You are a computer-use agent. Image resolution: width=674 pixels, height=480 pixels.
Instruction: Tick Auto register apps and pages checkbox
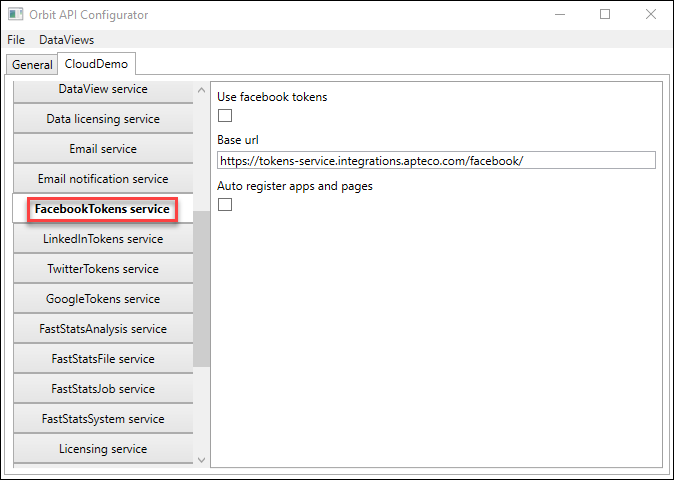point(225,205)
